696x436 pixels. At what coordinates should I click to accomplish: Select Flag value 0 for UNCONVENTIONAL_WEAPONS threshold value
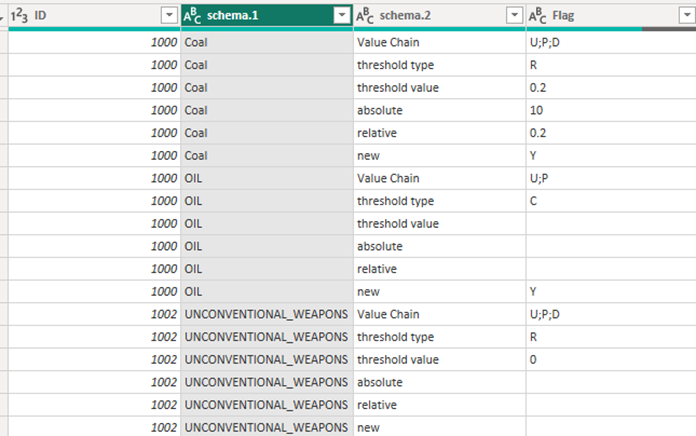click(611, 360)
